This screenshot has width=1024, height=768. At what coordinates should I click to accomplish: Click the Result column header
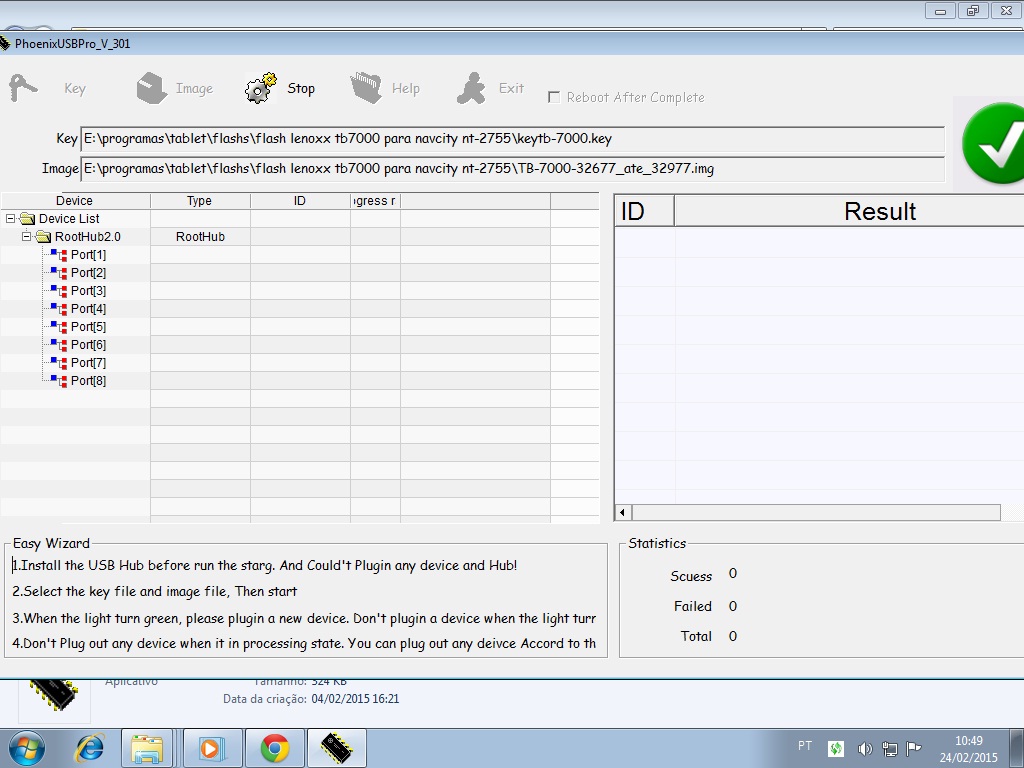point(849,211)
